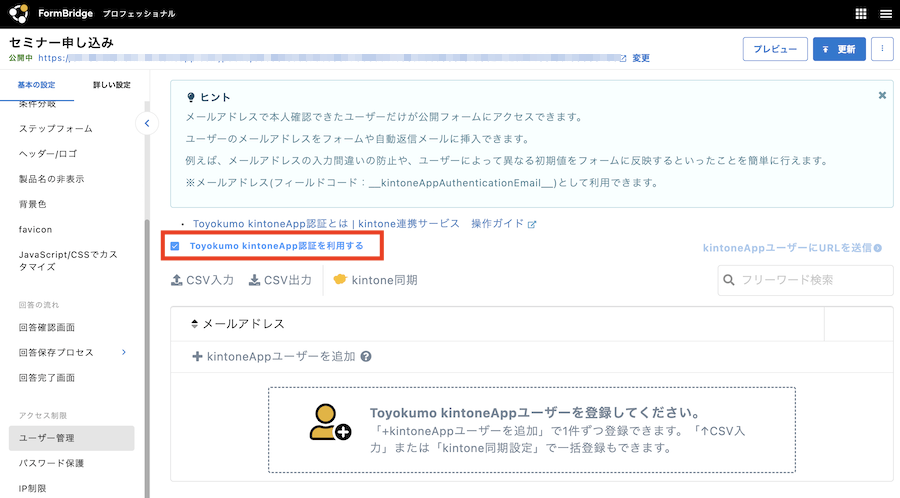Viewport: 900px width, 498px height.
Task: Click CSV出力 download button
Action: 280,280
